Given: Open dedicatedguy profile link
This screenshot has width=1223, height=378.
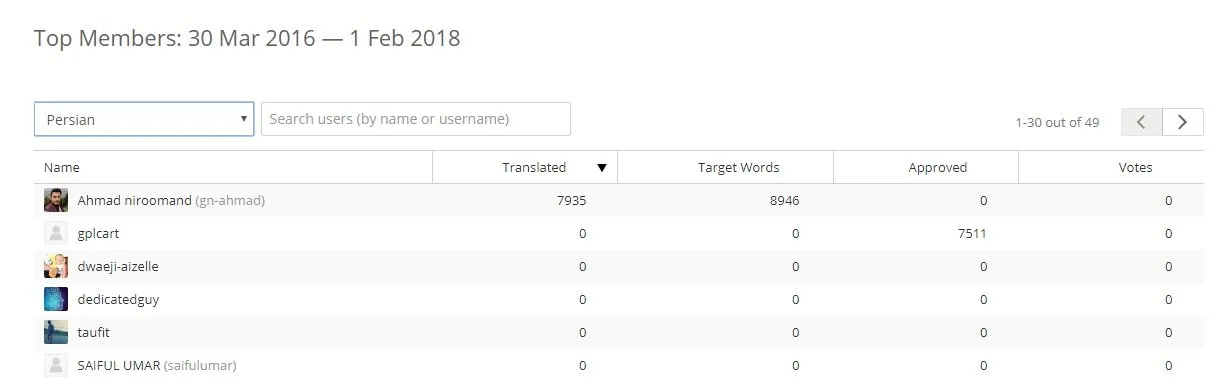Looking at the screenshot, I should (118, 299).
